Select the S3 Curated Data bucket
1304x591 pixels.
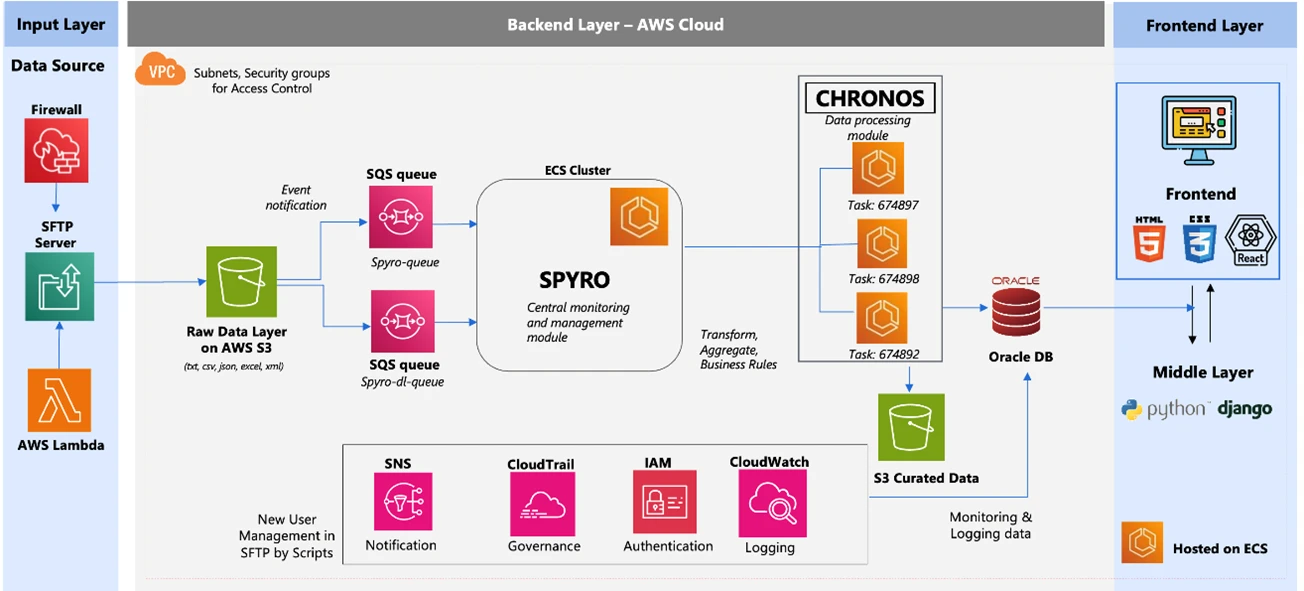(x=911, y=427)
